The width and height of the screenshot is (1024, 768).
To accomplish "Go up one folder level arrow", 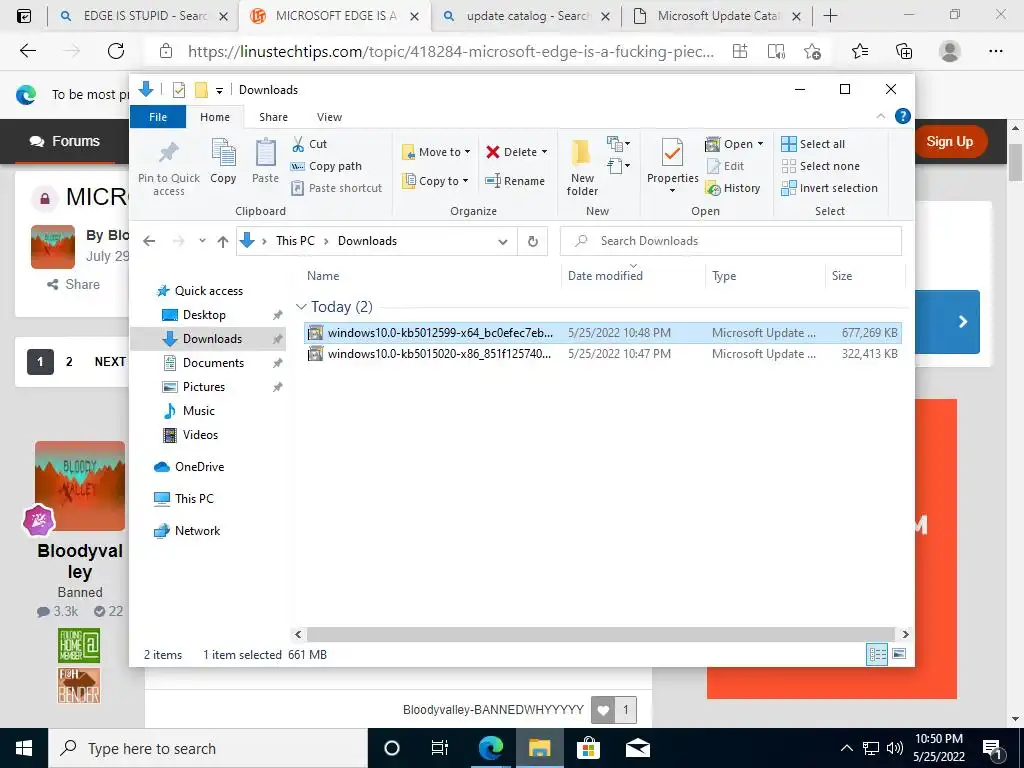I will tap(223, 242).
